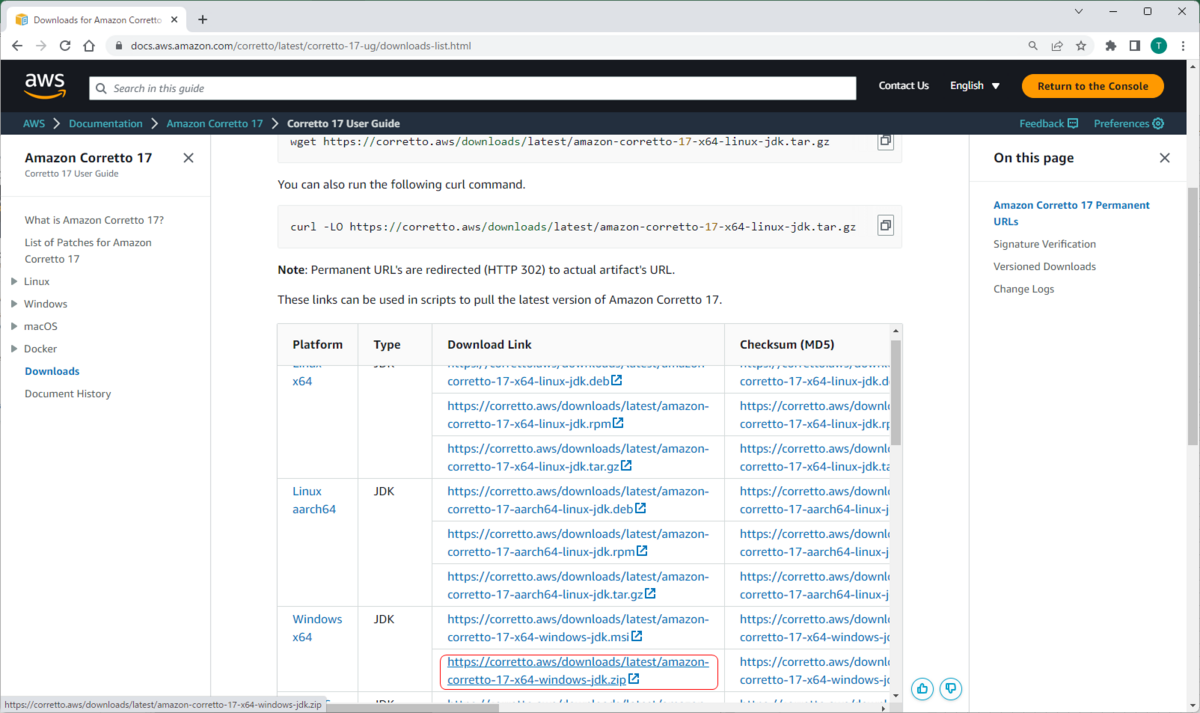The height and width of the screenshot is (713, 1200).
Task: Open List of Patches for Amazon Corretto 17
Action: pyautogui.click(x=88, y=251)
